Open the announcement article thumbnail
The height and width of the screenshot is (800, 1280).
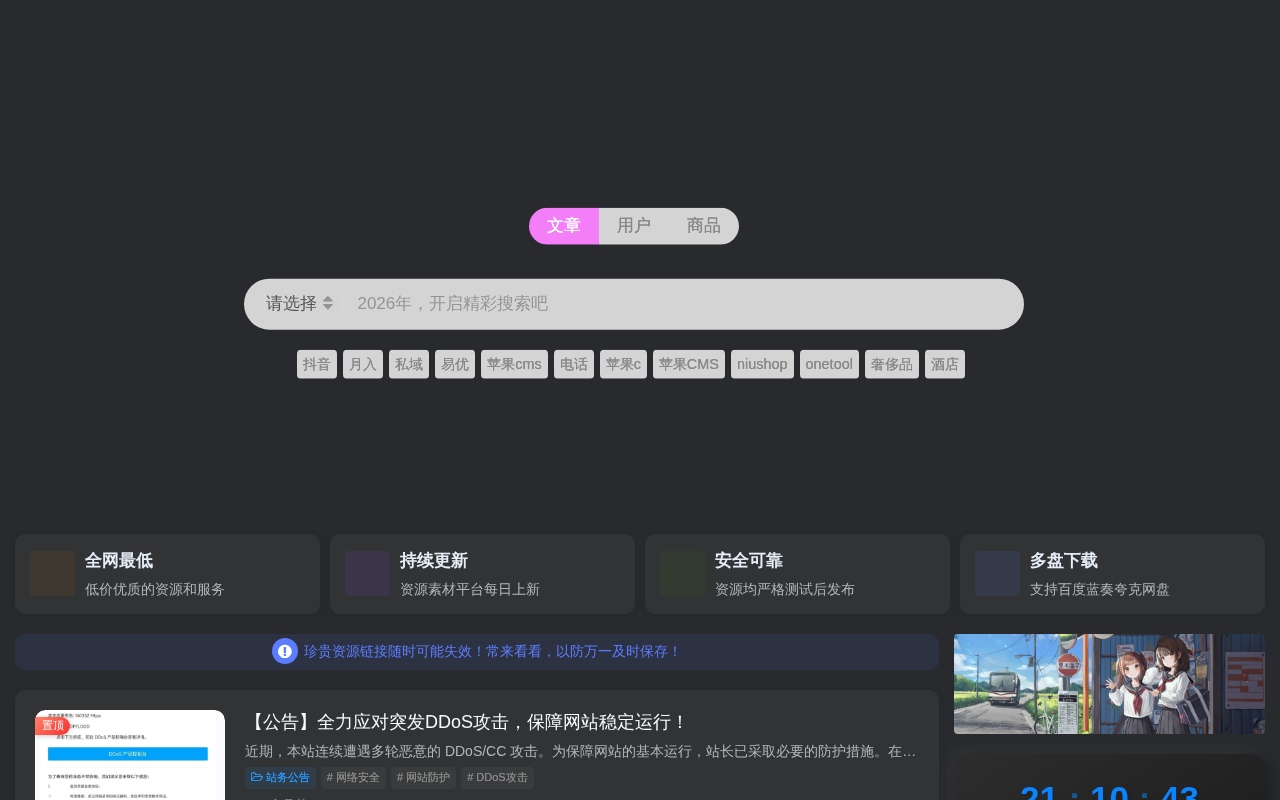pos(130,755)
